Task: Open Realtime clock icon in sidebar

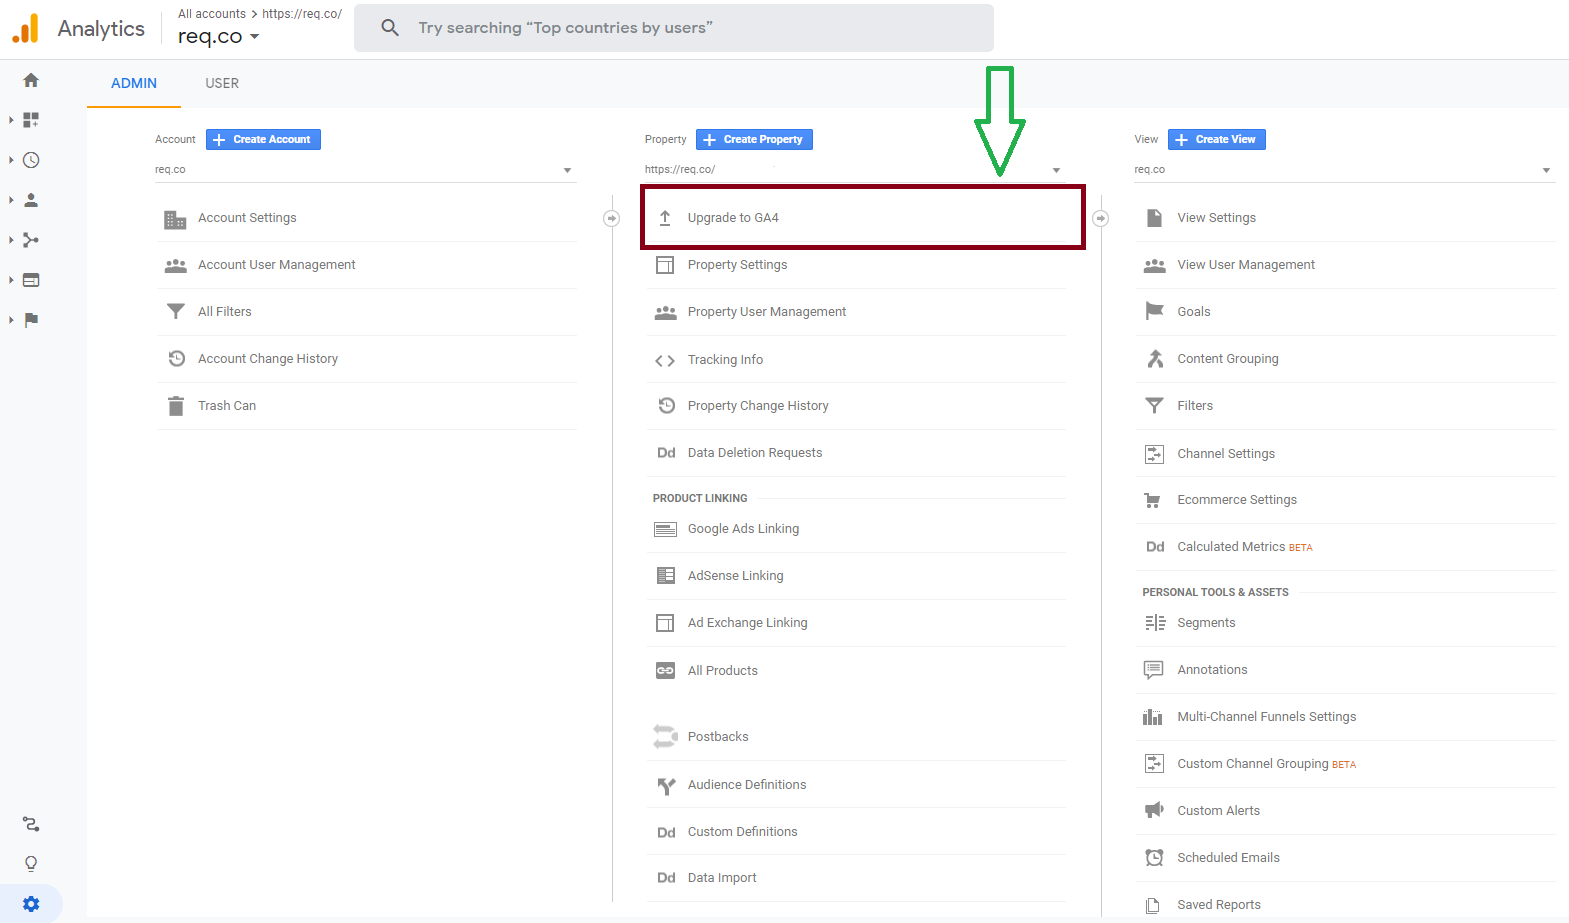Action: pos(31,160)
